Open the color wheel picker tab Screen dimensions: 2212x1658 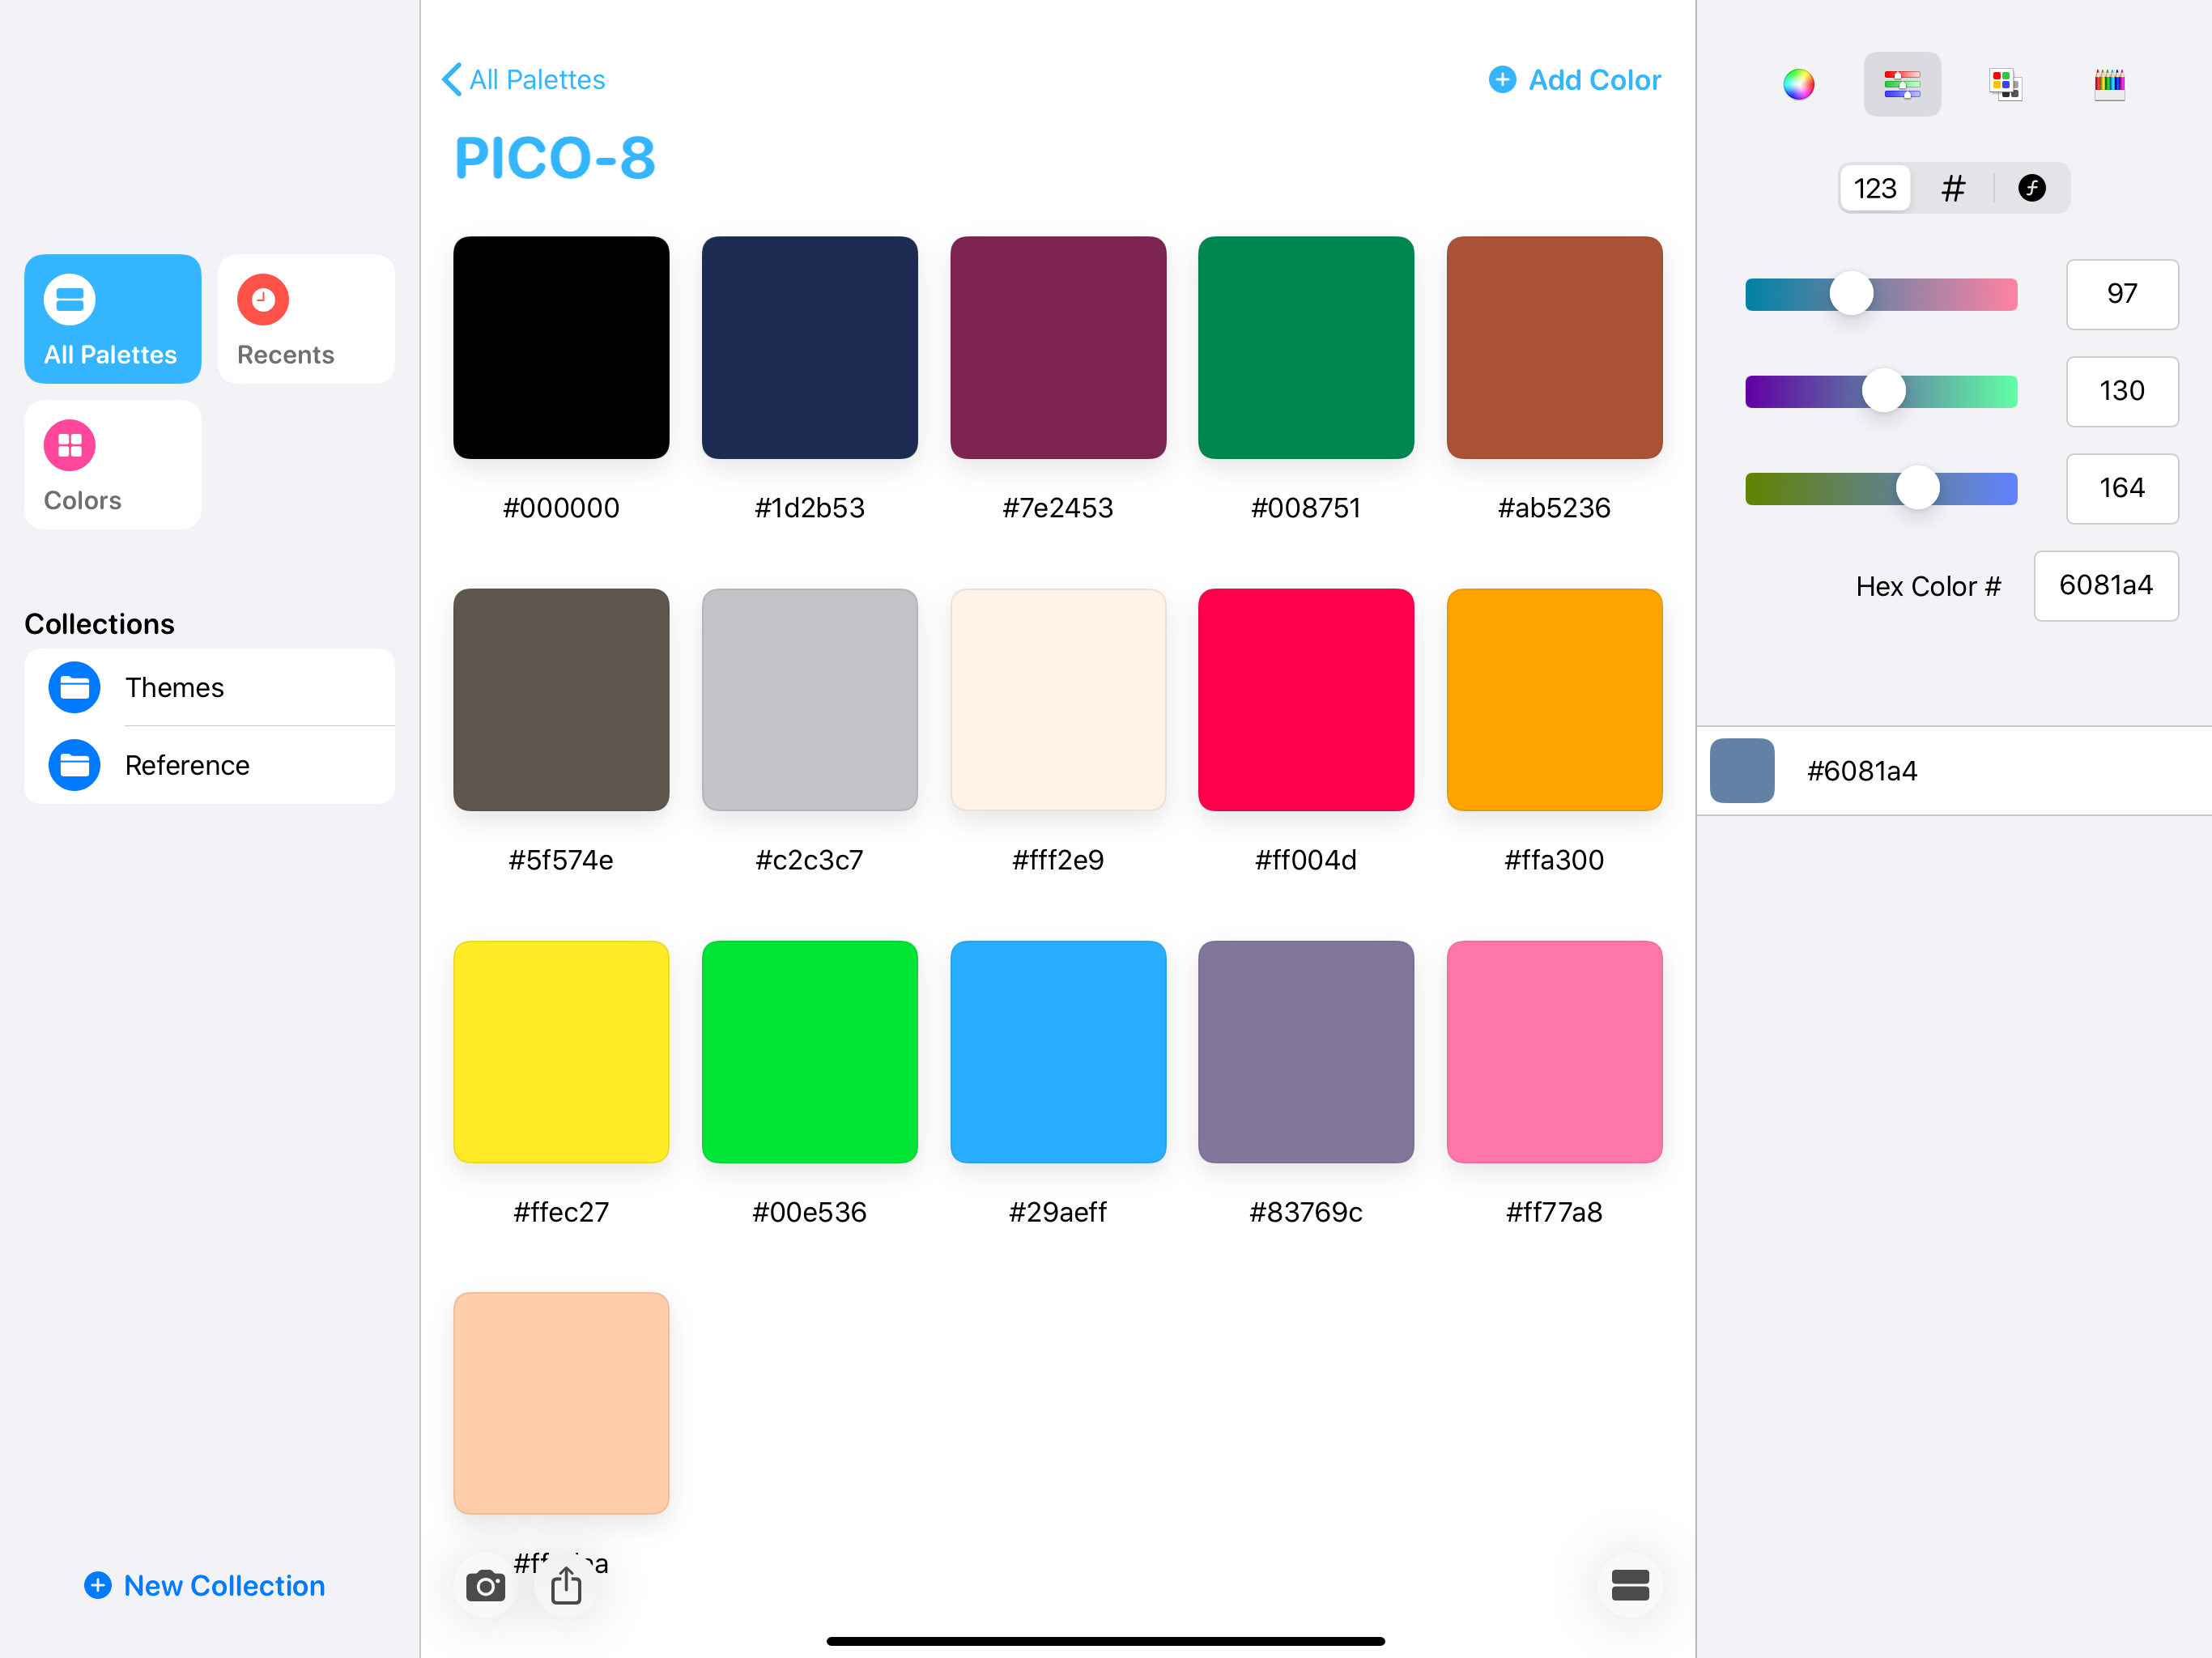(x=1798, y=84)
